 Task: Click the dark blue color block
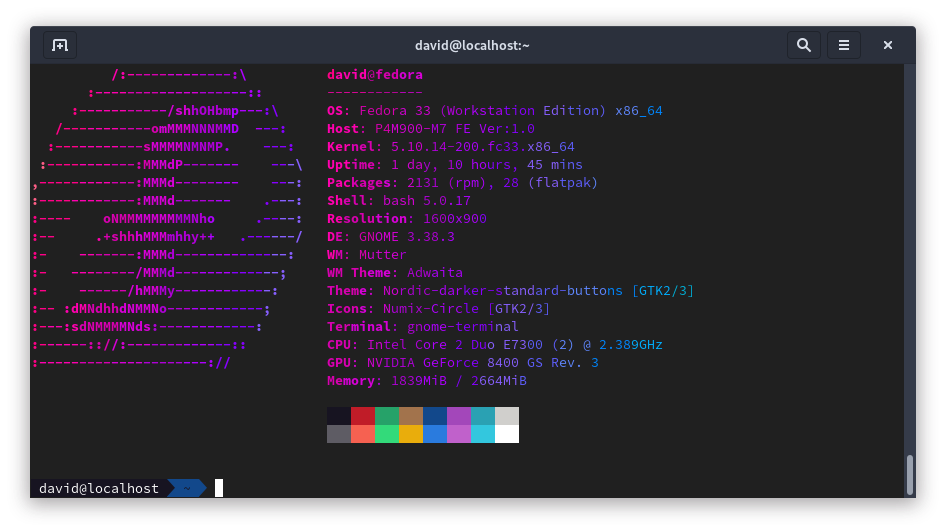click(x=435, y=416)
